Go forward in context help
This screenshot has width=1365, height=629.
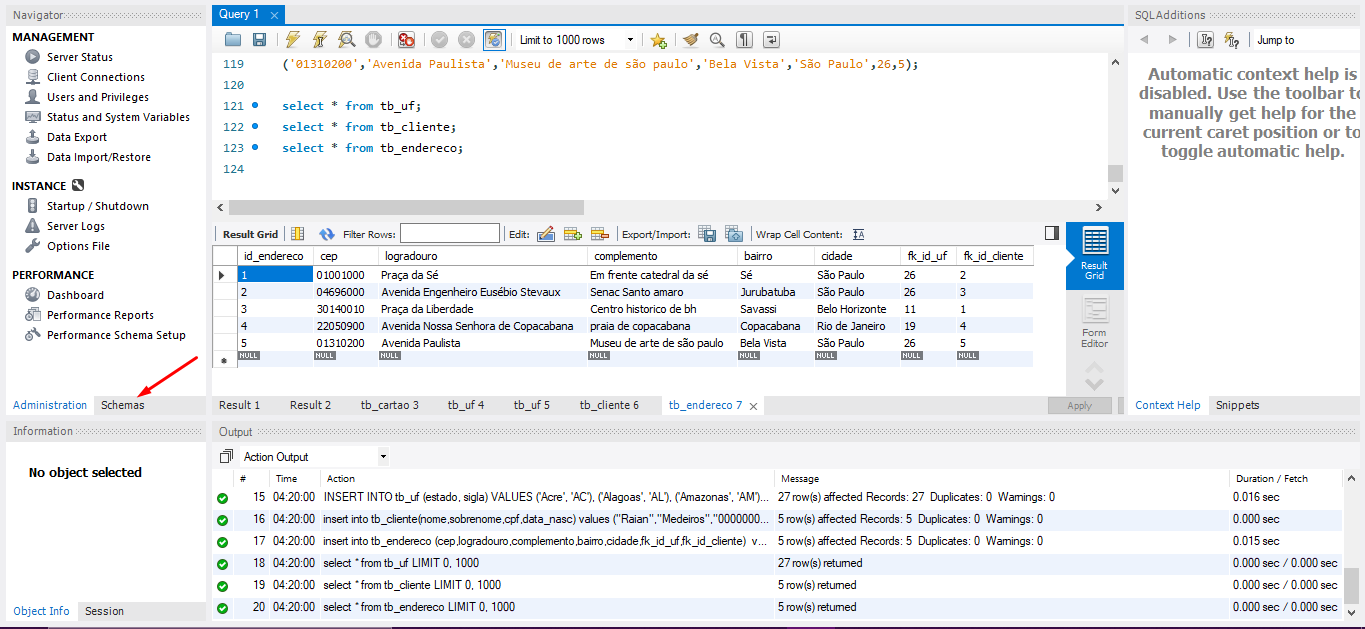(x=1172, y=40)
